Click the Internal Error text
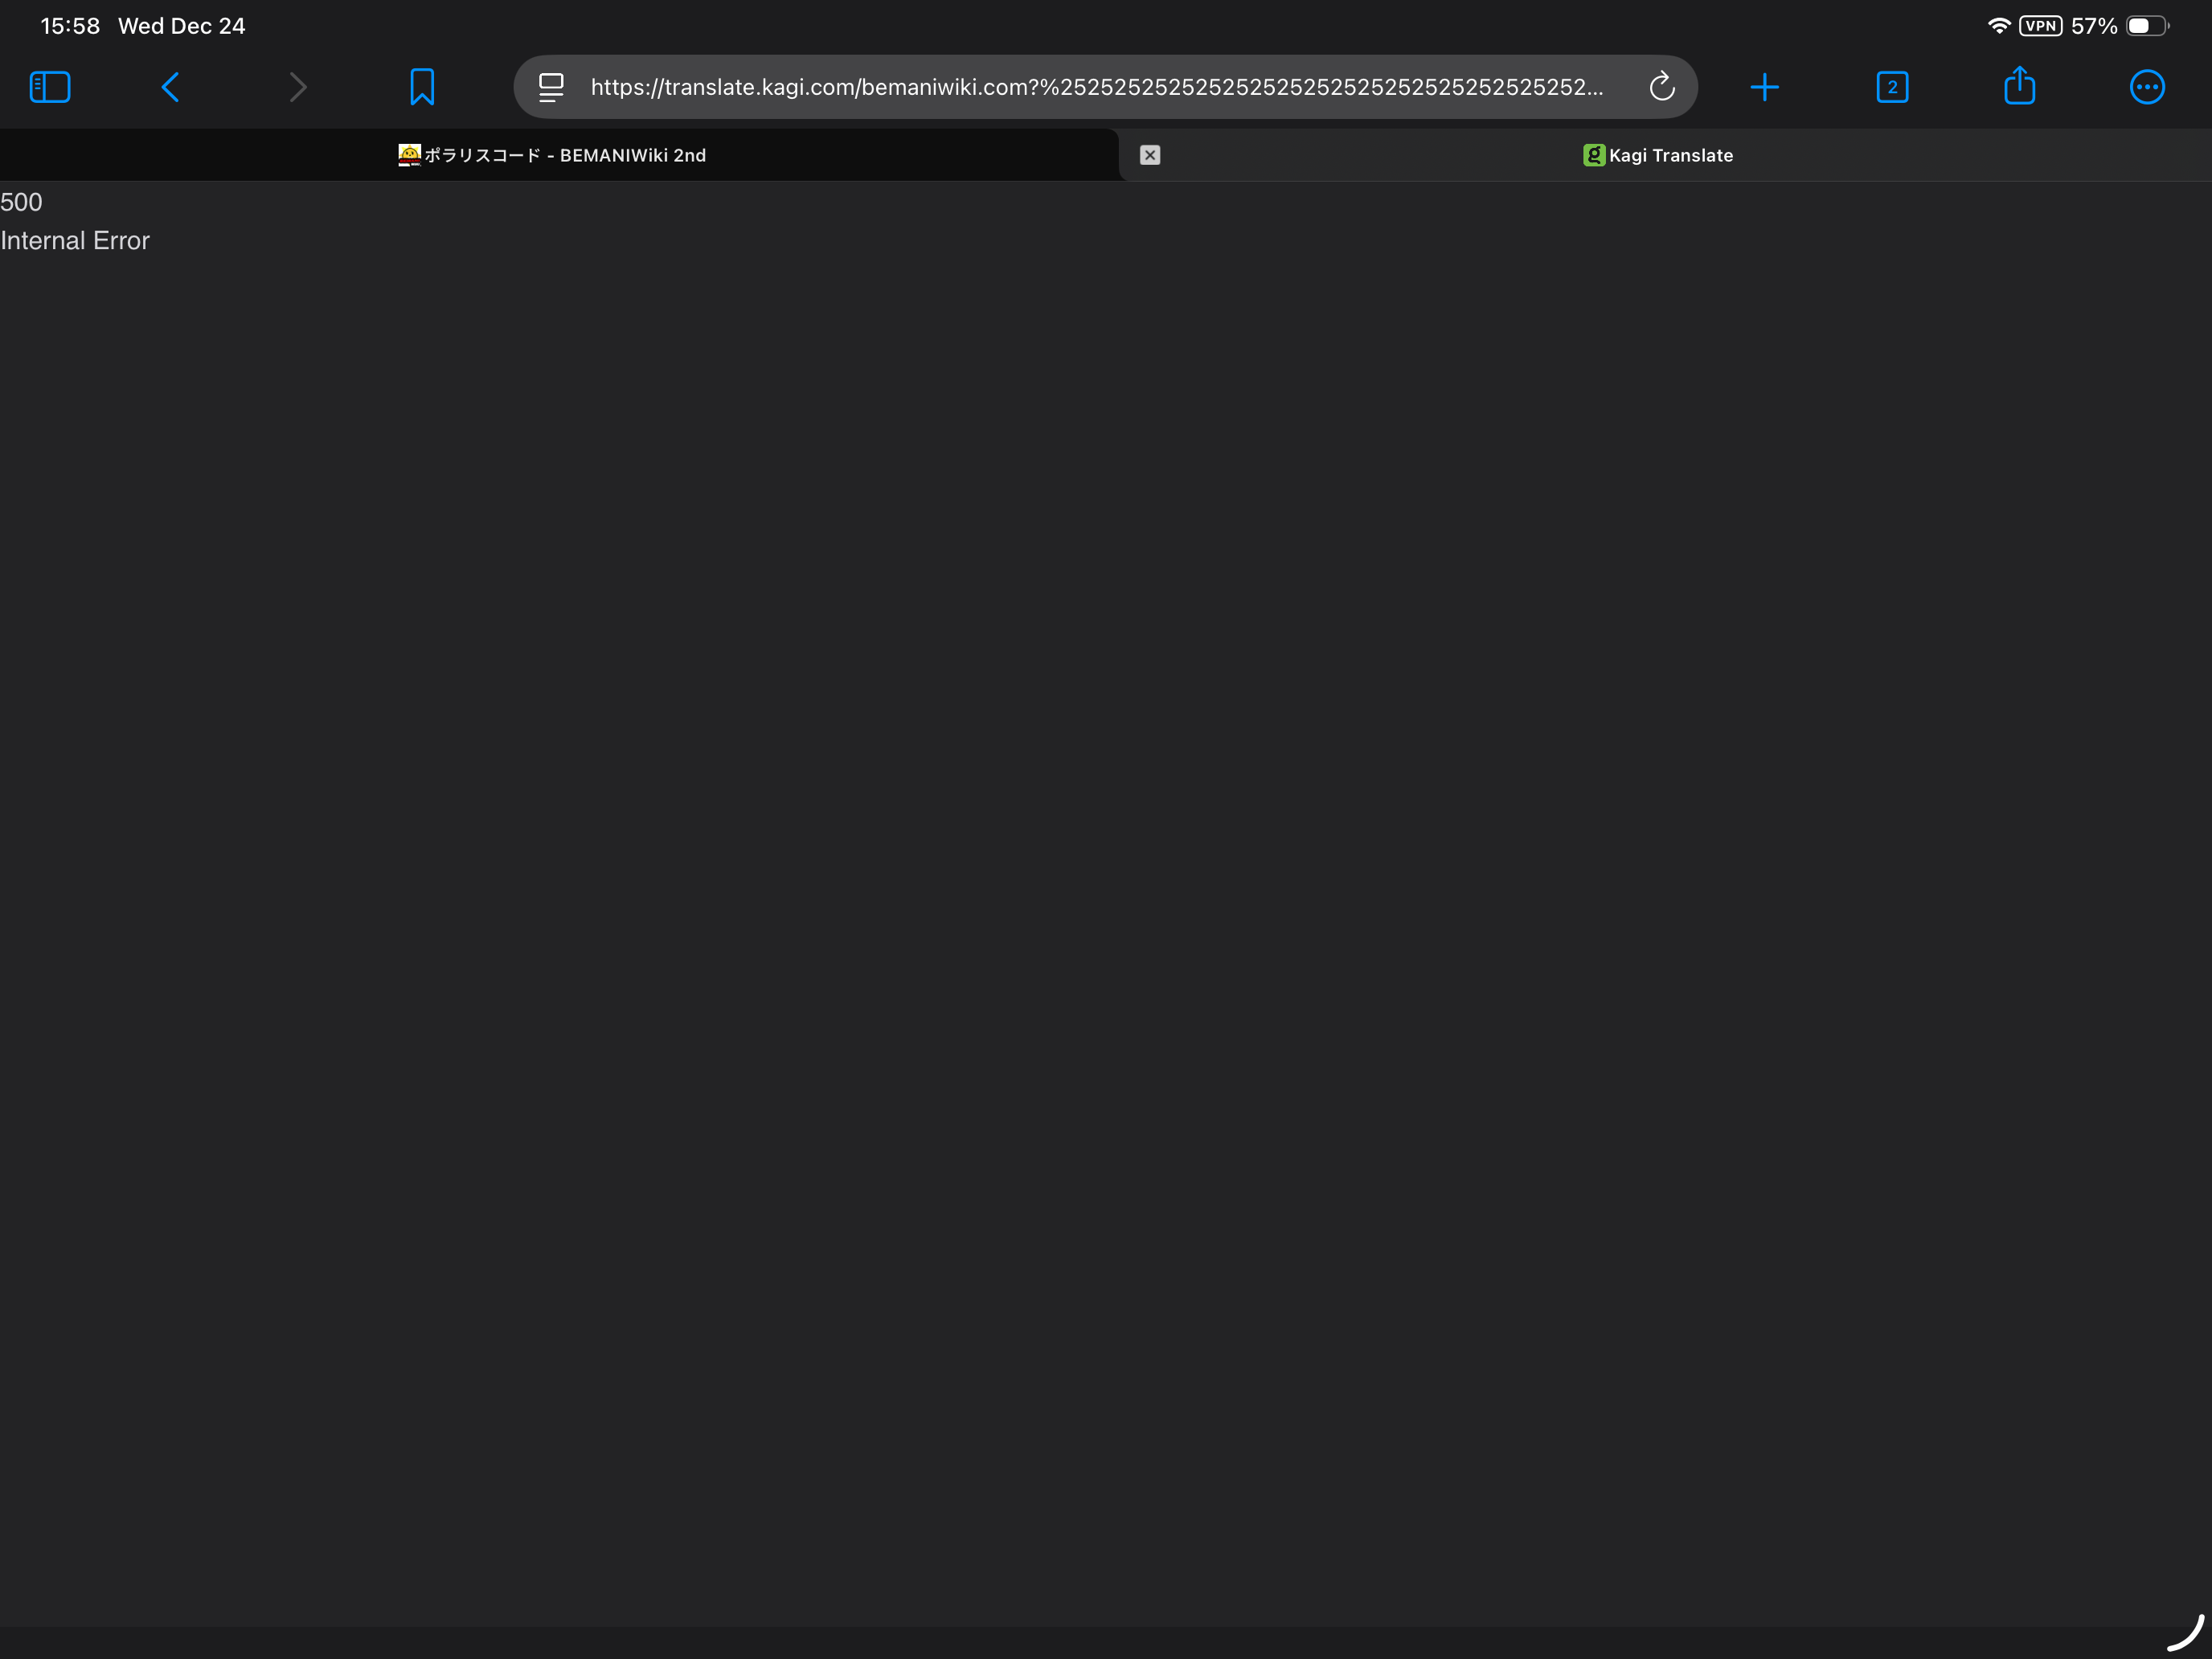Screen dimensions: 2212x1659 pos(75,241)
